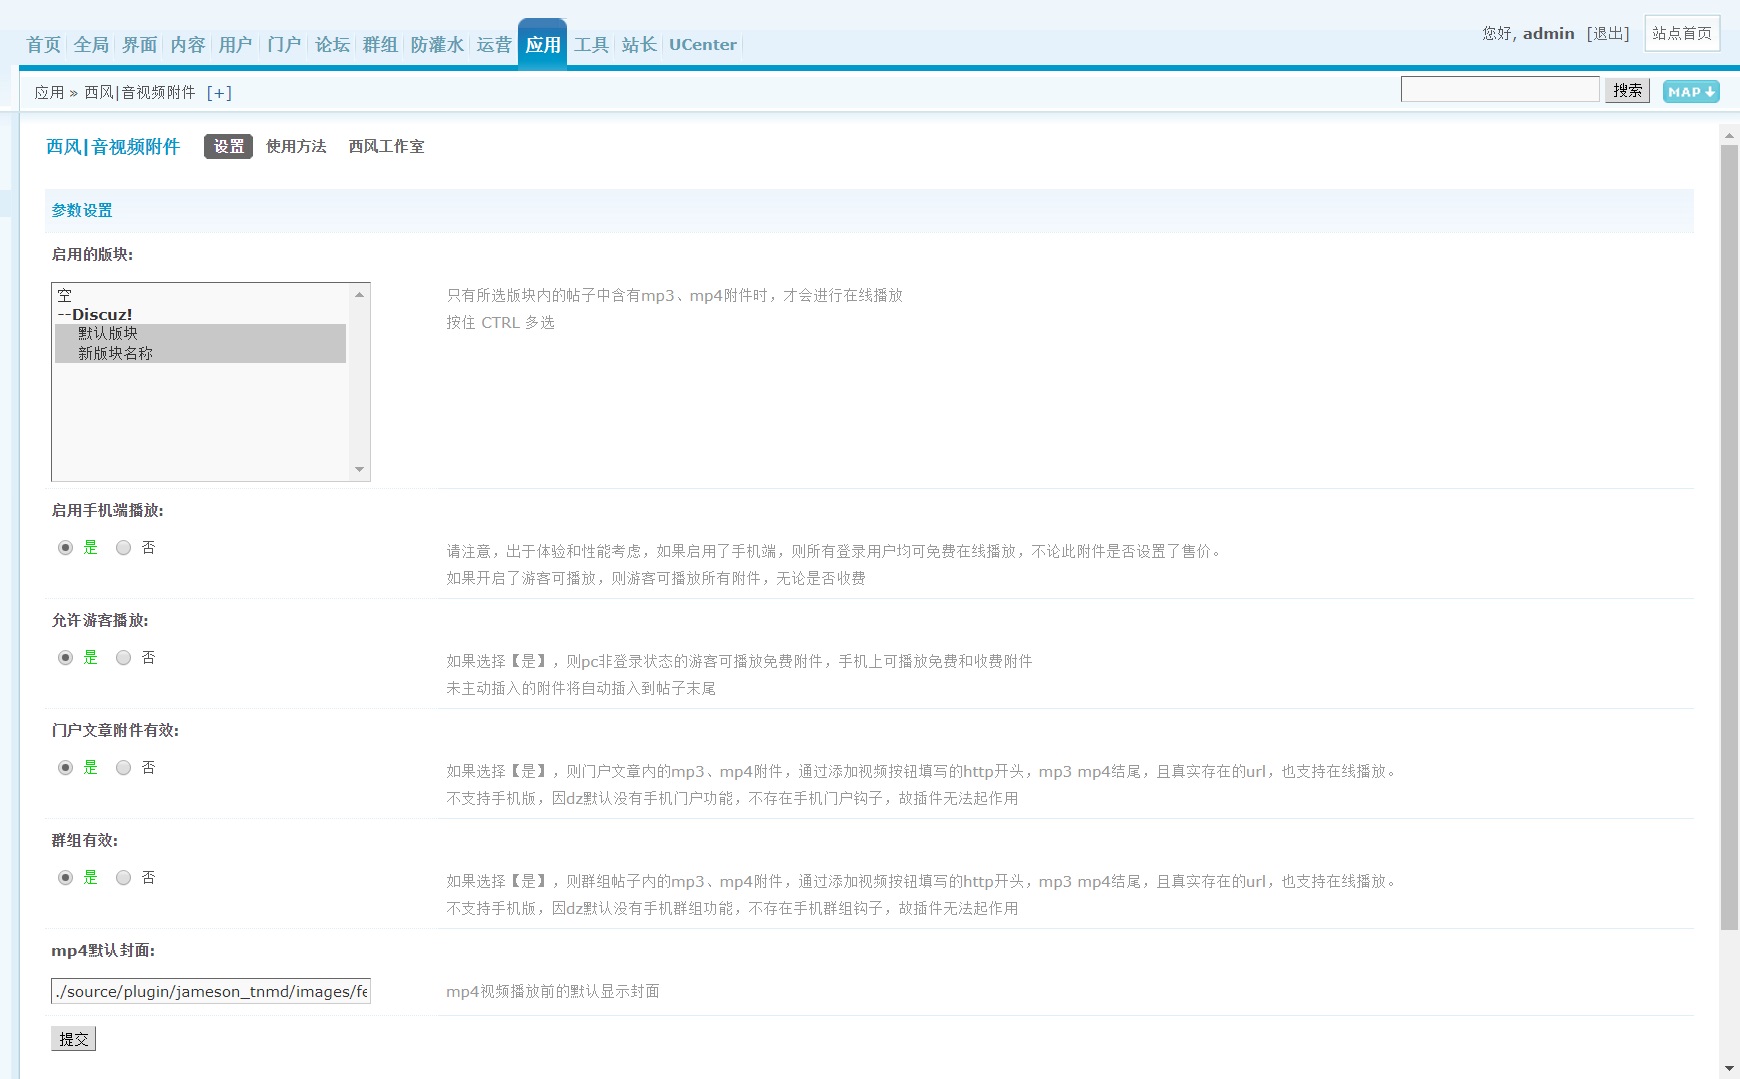Viewport: 1740px width, 1079px height.
Task: Open the 应用 top menu tab
Action: click(543, 44)
